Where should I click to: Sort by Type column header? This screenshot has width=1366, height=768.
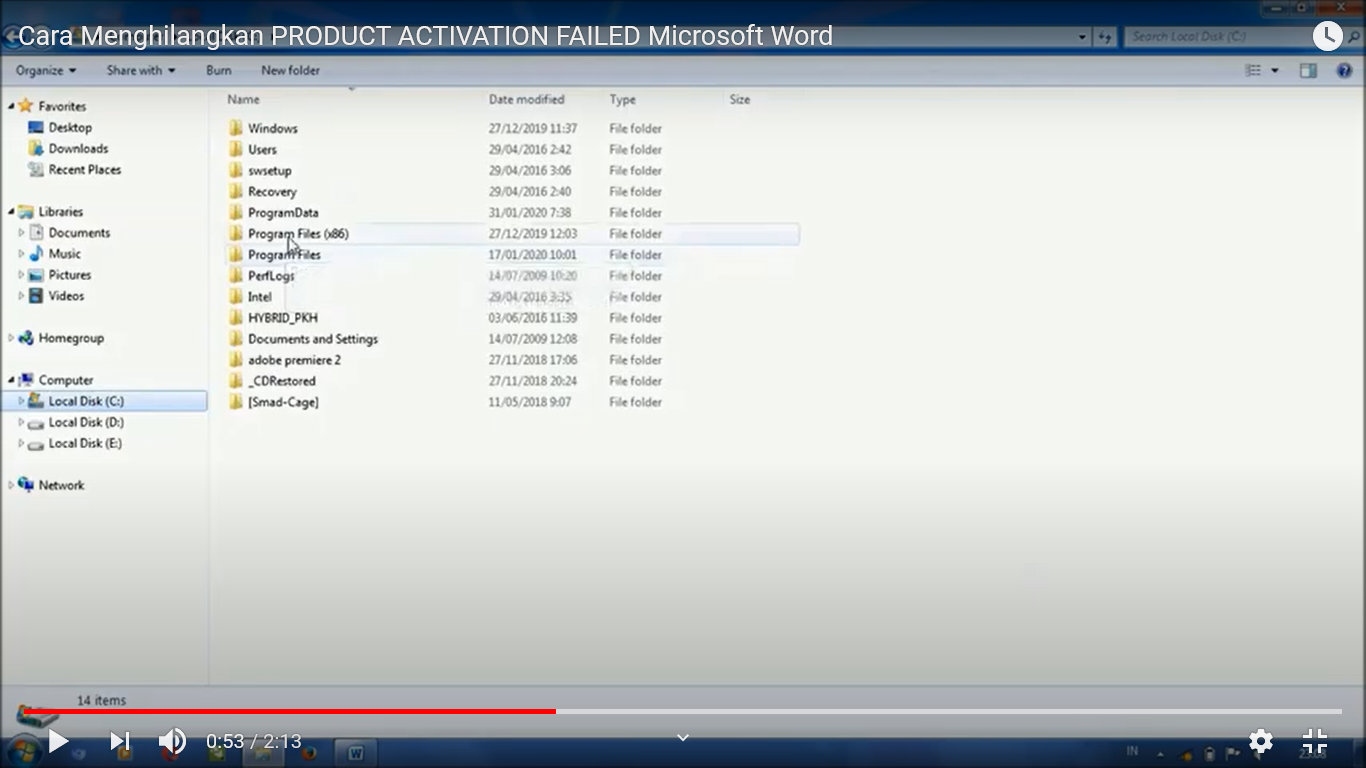coord(622,100)
